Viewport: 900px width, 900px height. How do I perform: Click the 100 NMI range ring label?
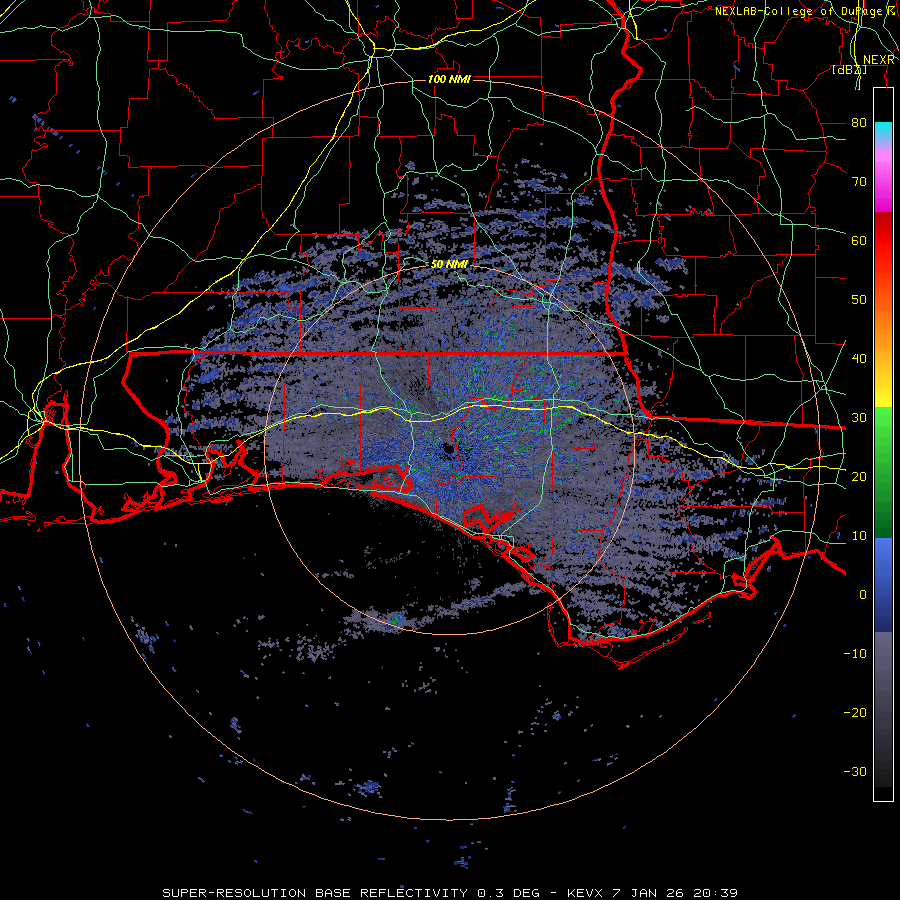pyautogui.click(x=449, y=79)
